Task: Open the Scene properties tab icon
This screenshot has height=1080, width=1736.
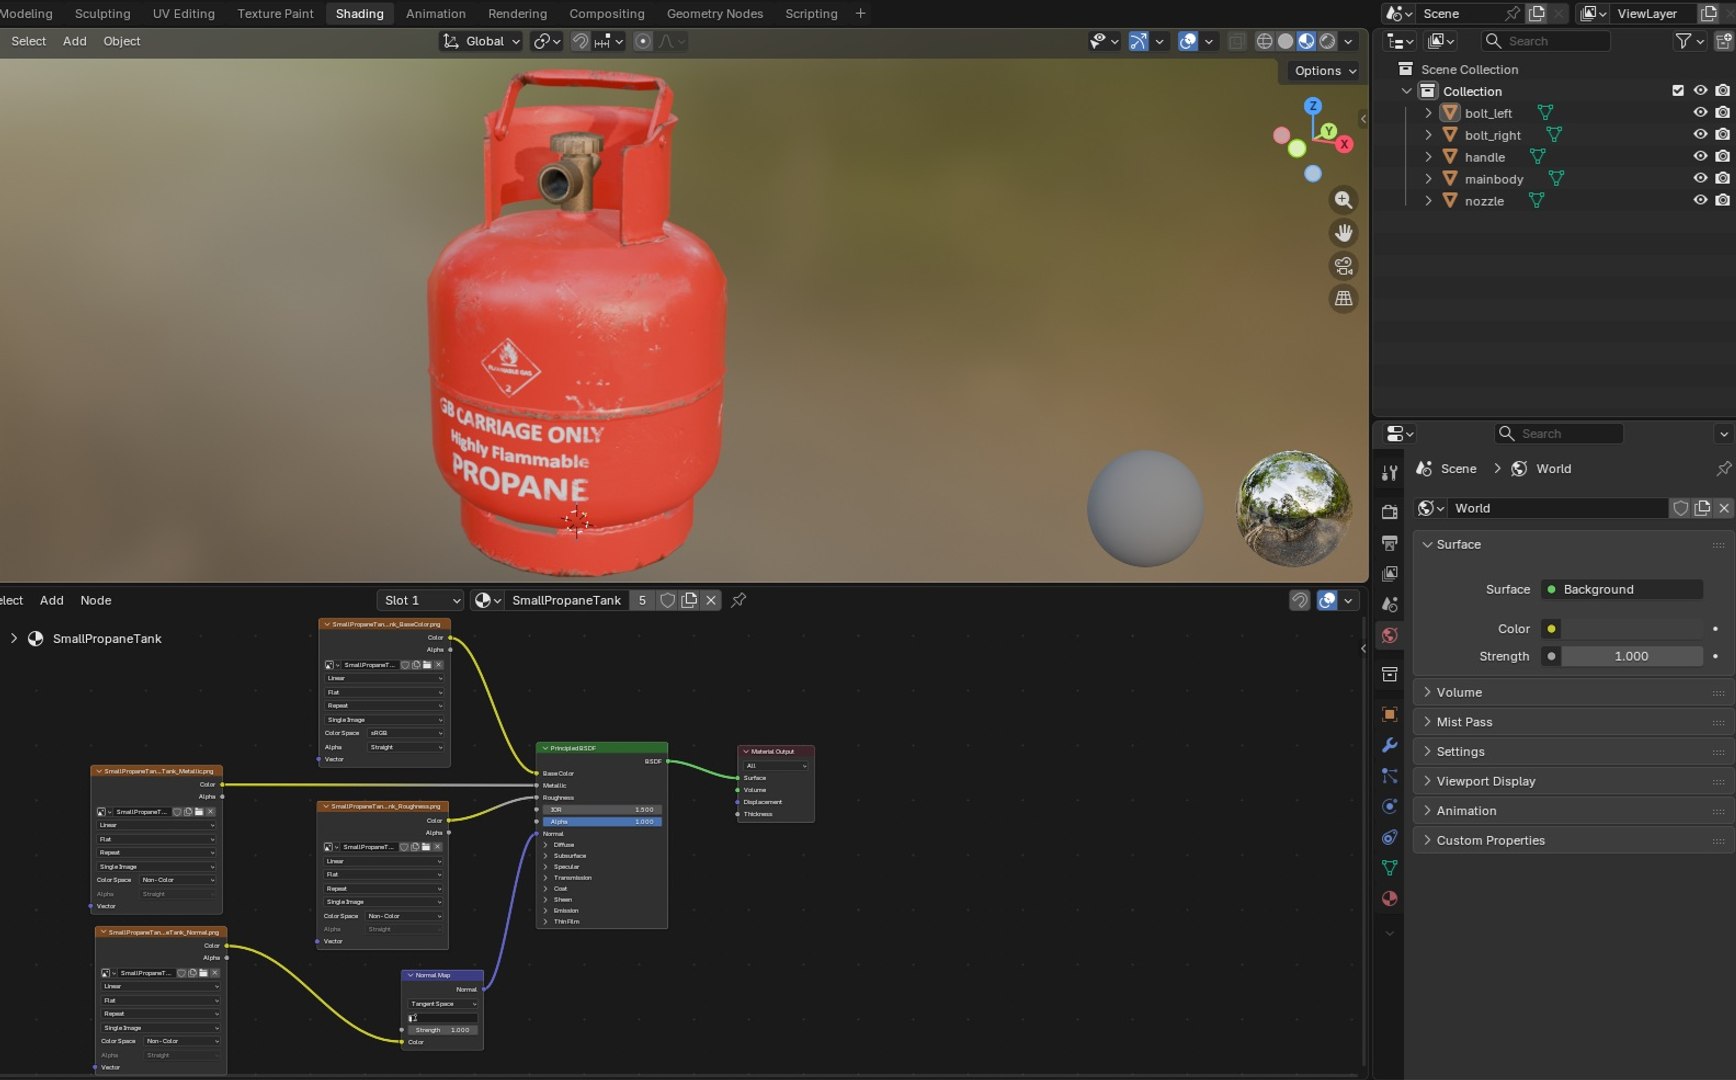Action: pos(1389,604)
